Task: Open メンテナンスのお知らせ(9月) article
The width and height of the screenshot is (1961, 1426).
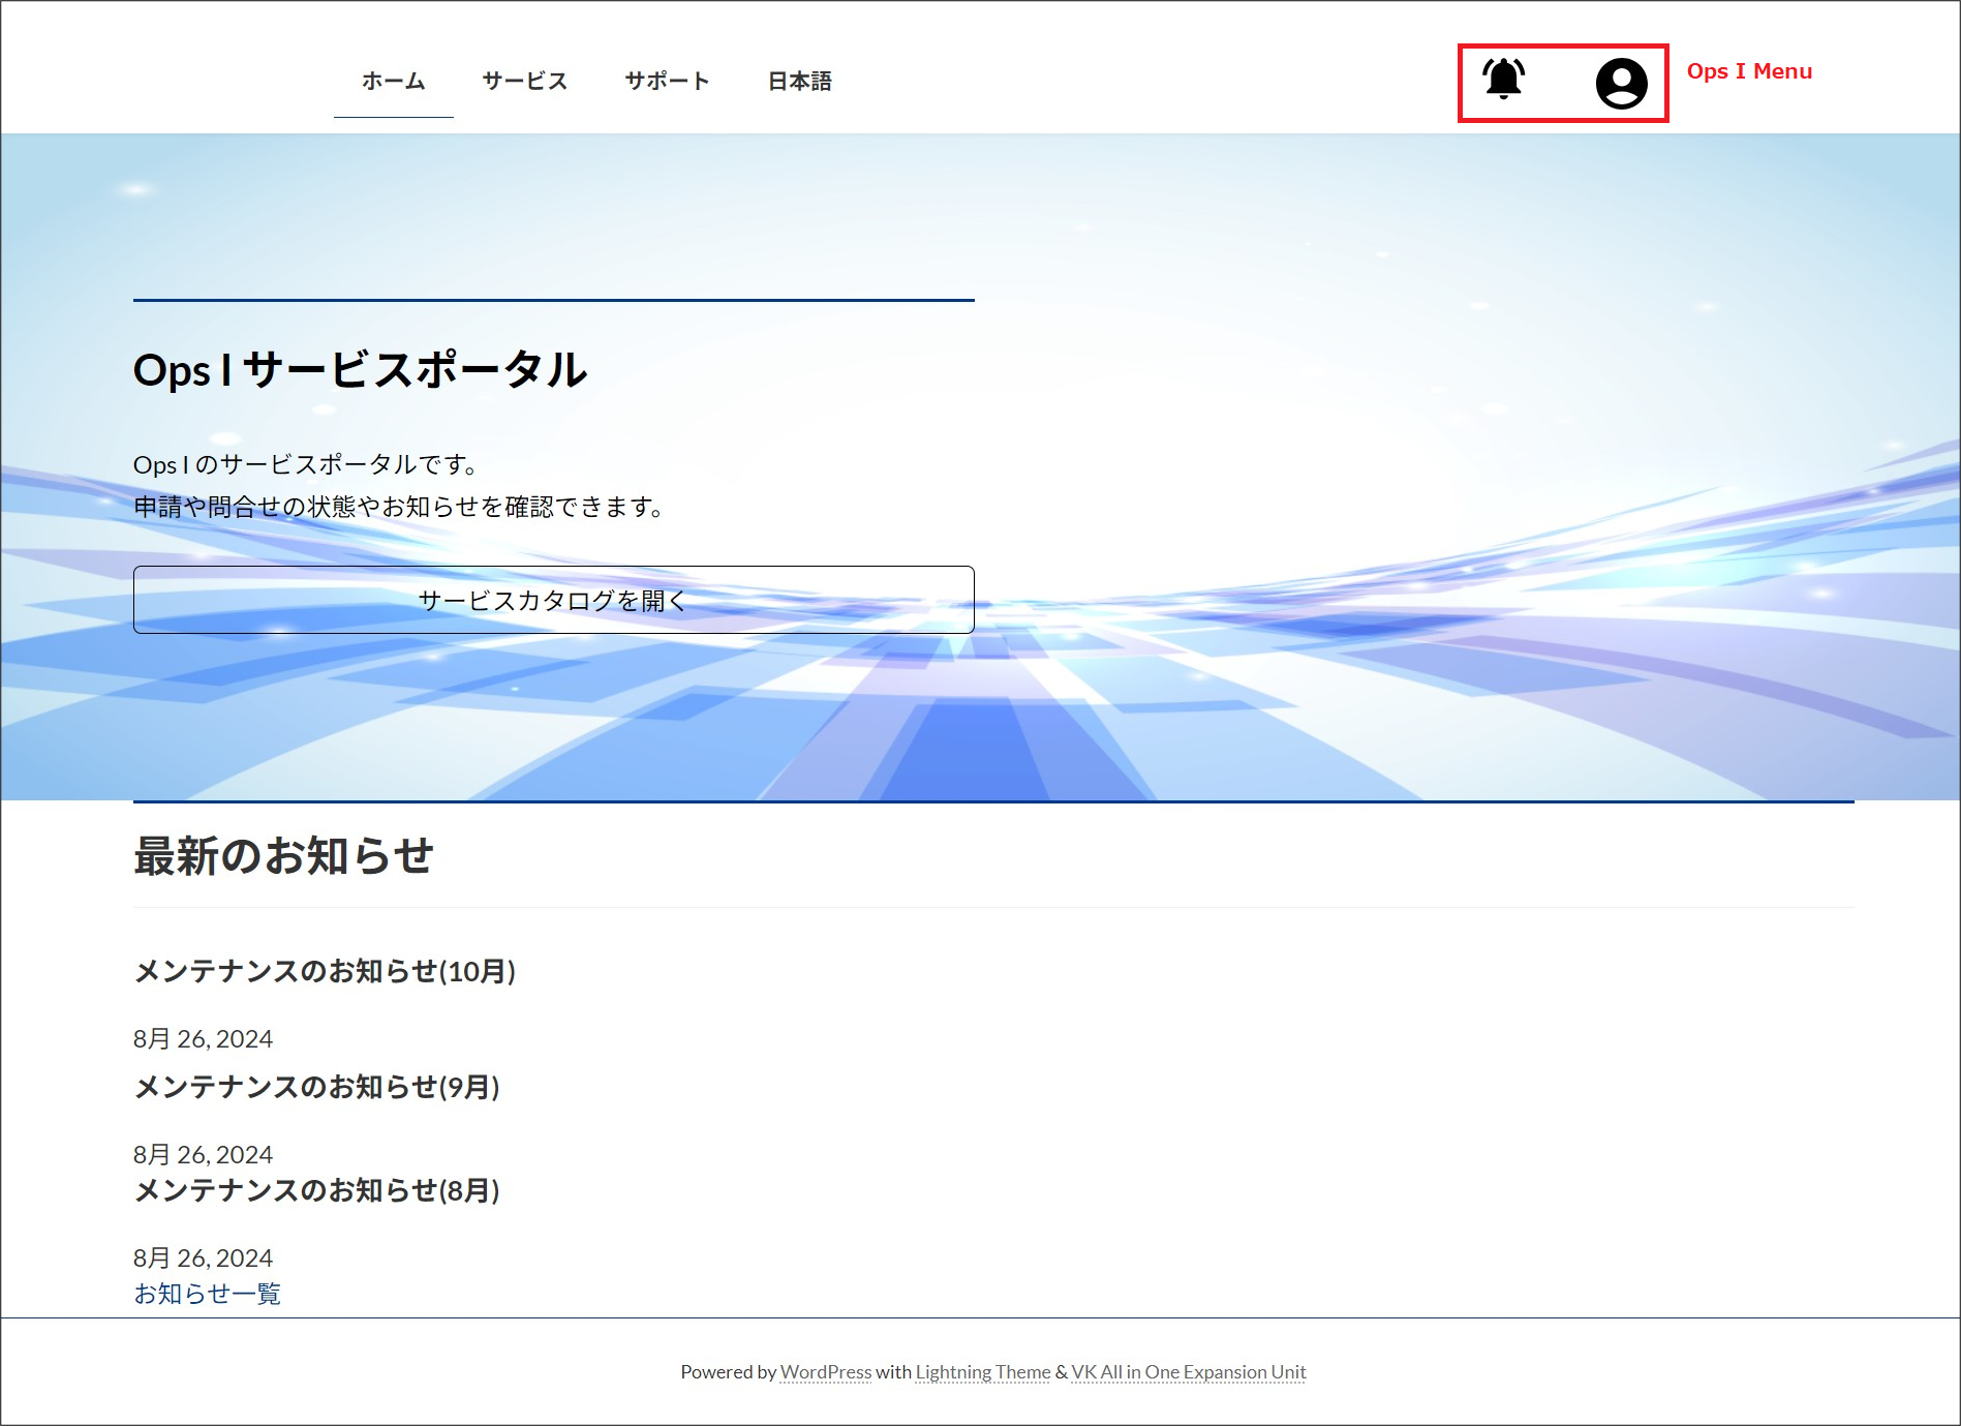Action: pyautogui.click(x=316, y=1087)
